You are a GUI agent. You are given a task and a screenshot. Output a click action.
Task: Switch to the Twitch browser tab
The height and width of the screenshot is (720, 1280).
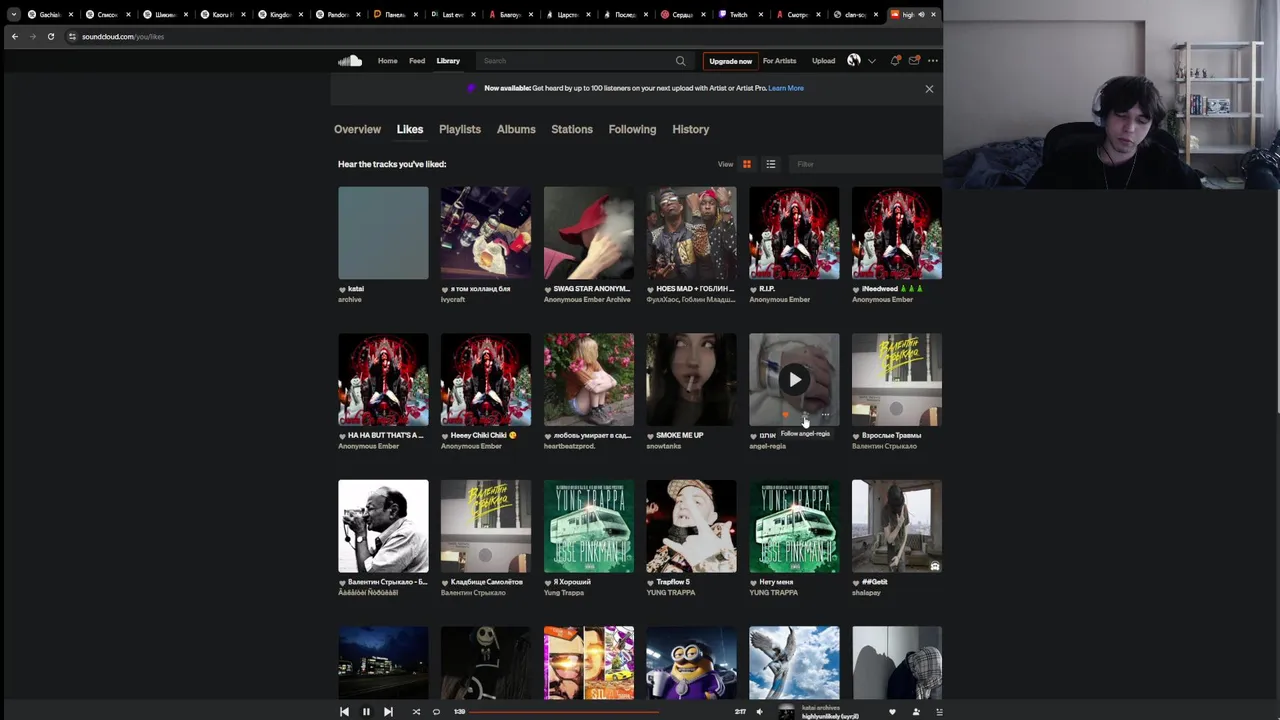tap(738, 14)
